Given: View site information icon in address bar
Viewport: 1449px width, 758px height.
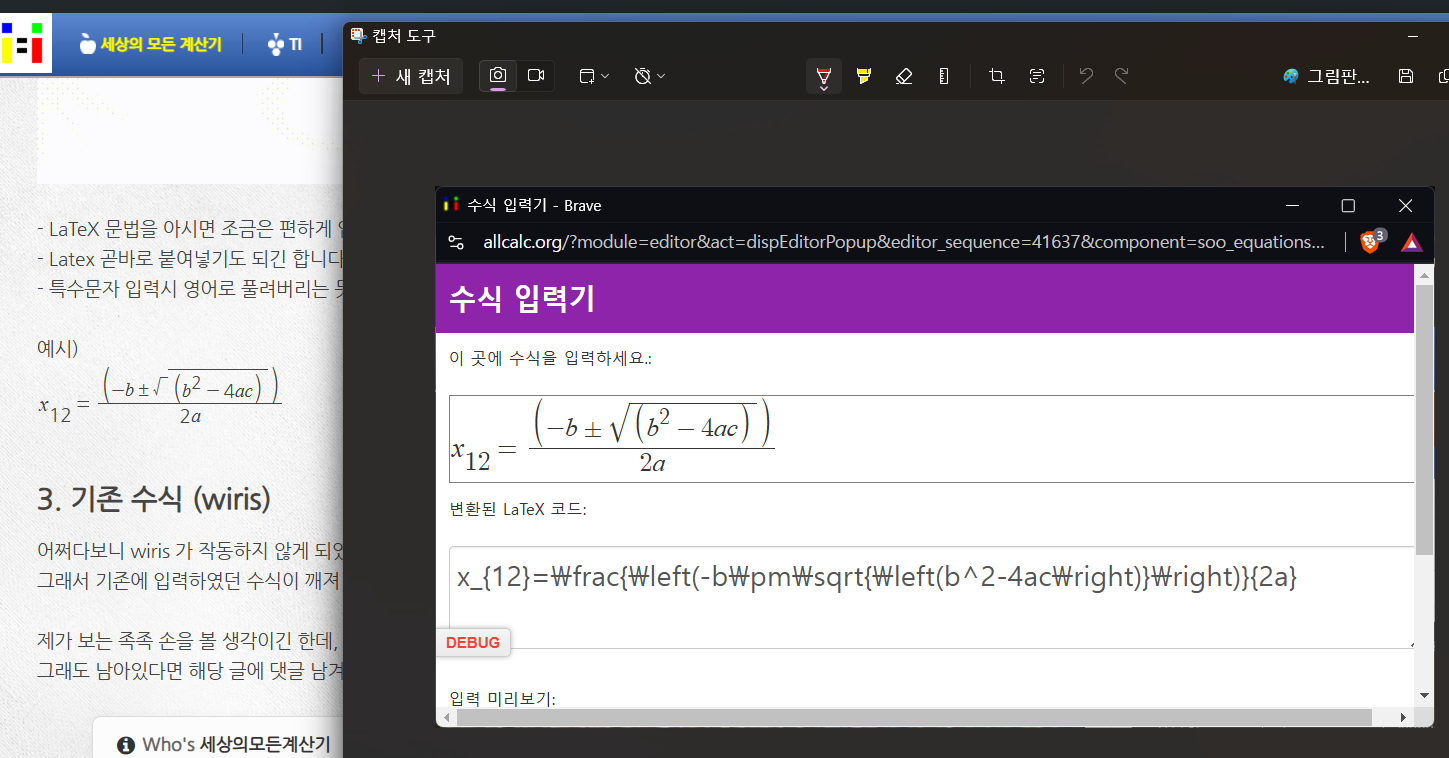Looking at the screenshot, I should pyautogui.click(x=456, y=242).
